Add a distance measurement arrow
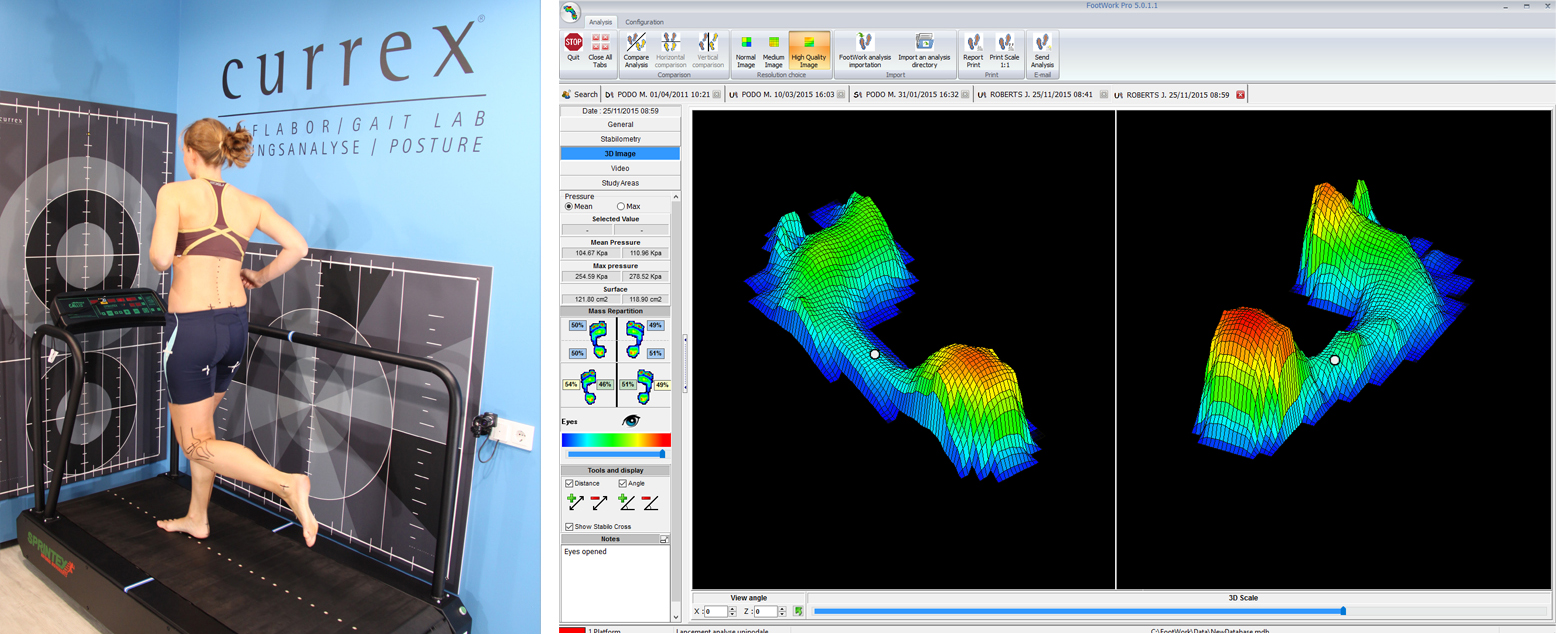Image resolution: width=1556 pixels, height=634 pixels. [x=575, y=503]
